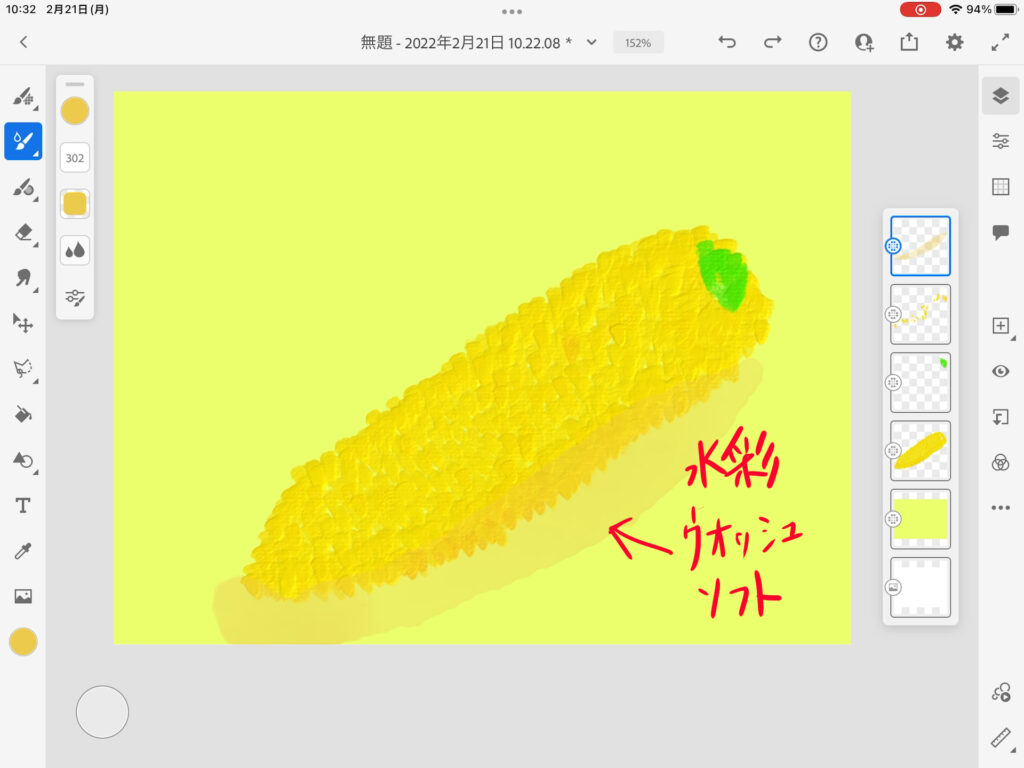
Task: Toggle the Layers panel view
Action: coord(1000,95)
